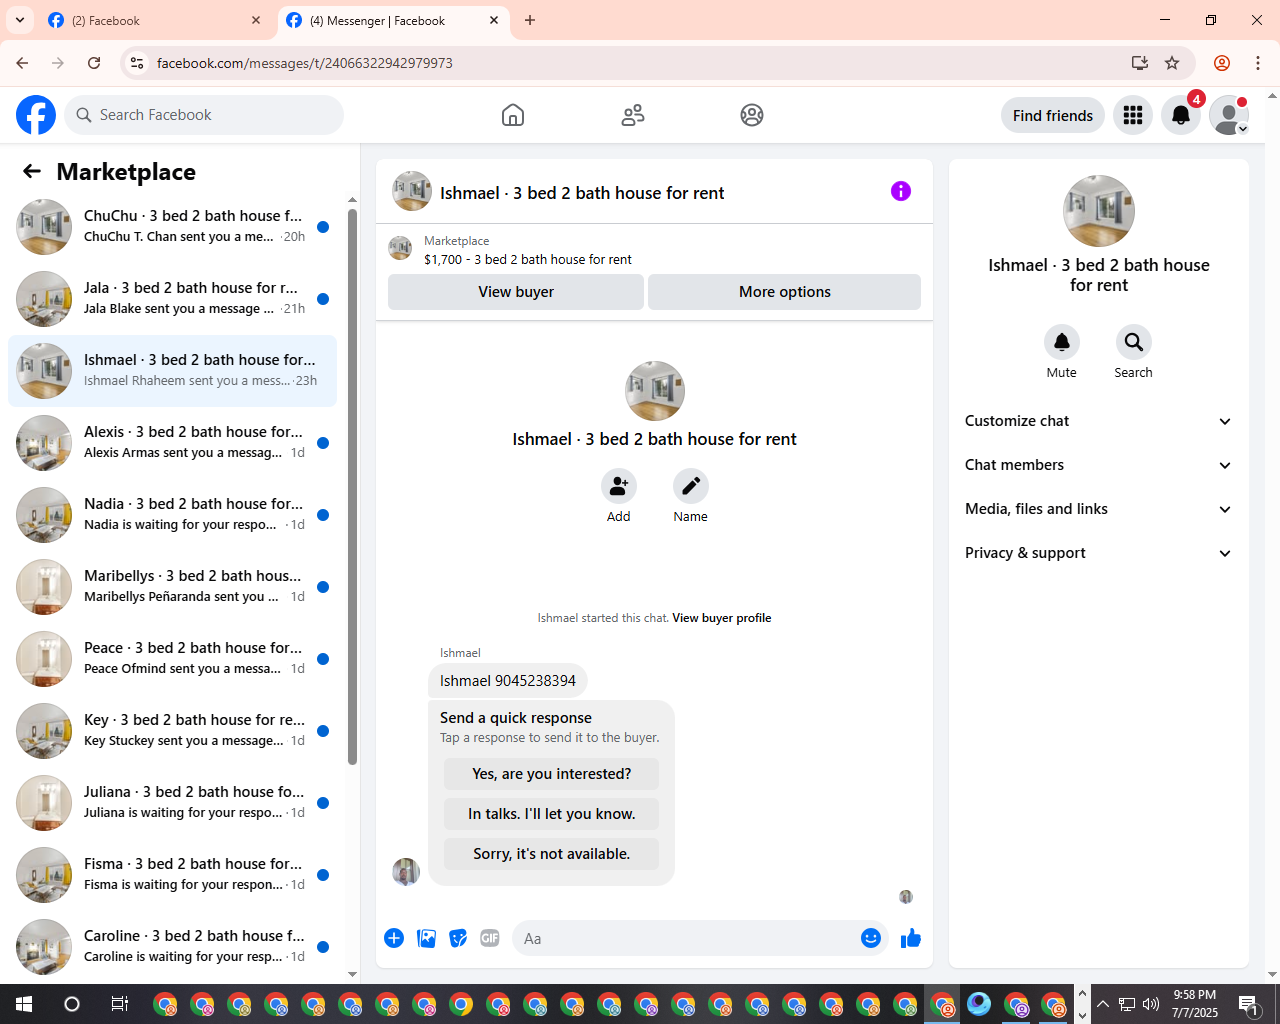Screen dimensions: 1280x1024
Task: Open the Friends icon in top navigation
Action: click(633, 115)
